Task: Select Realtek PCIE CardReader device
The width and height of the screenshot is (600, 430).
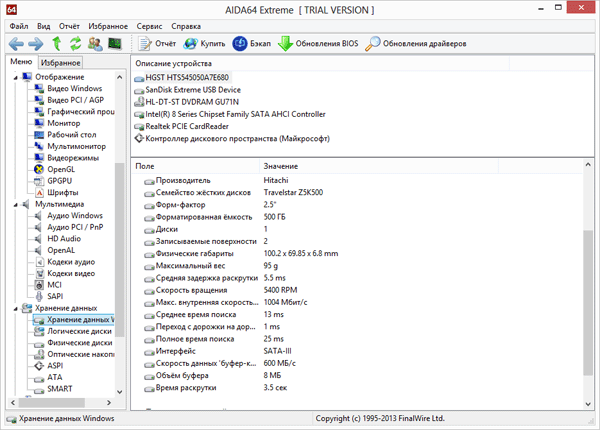Action: pos(187,127)
